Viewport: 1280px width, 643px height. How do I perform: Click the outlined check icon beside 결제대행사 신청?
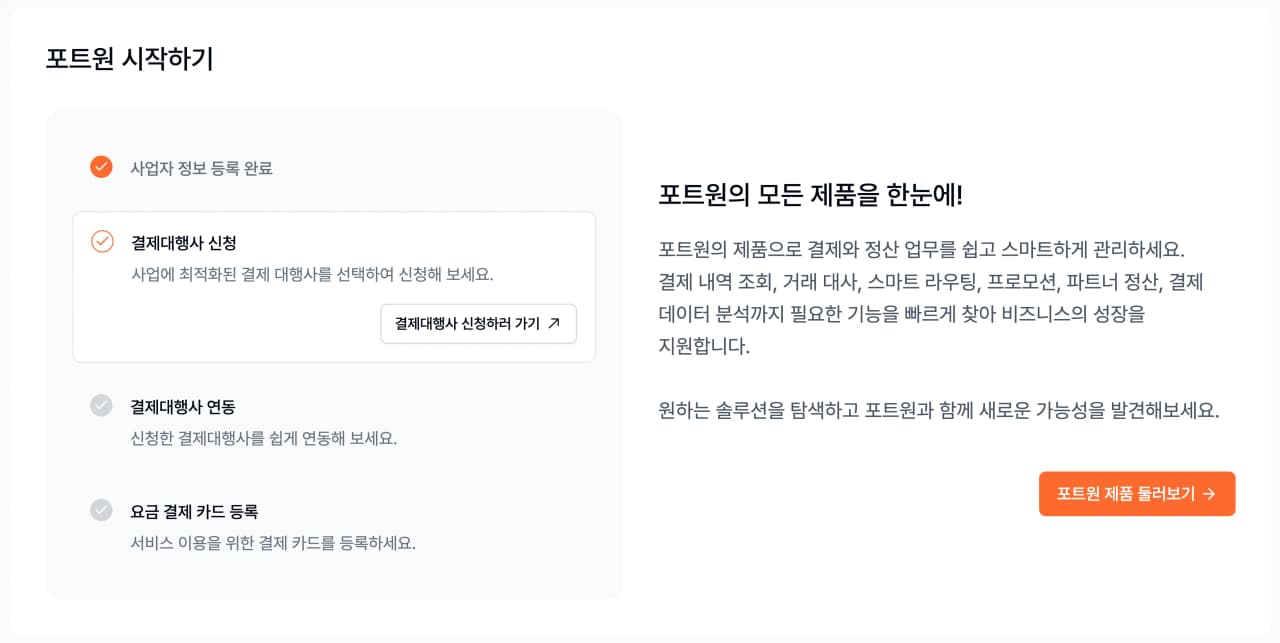click(102, 241)
